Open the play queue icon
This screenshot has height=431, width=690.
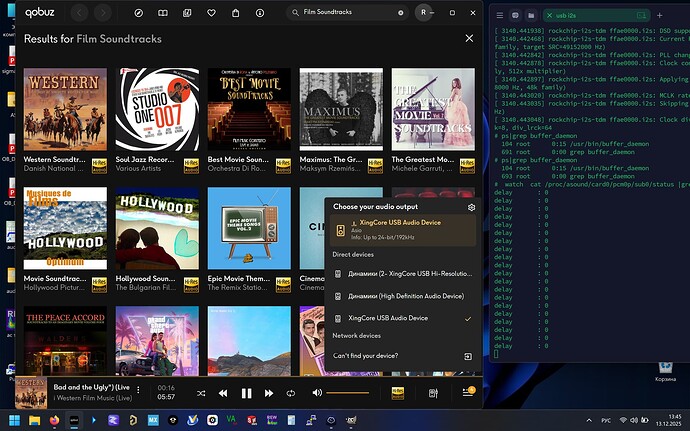pyautogui.click(x=468, y=392)
